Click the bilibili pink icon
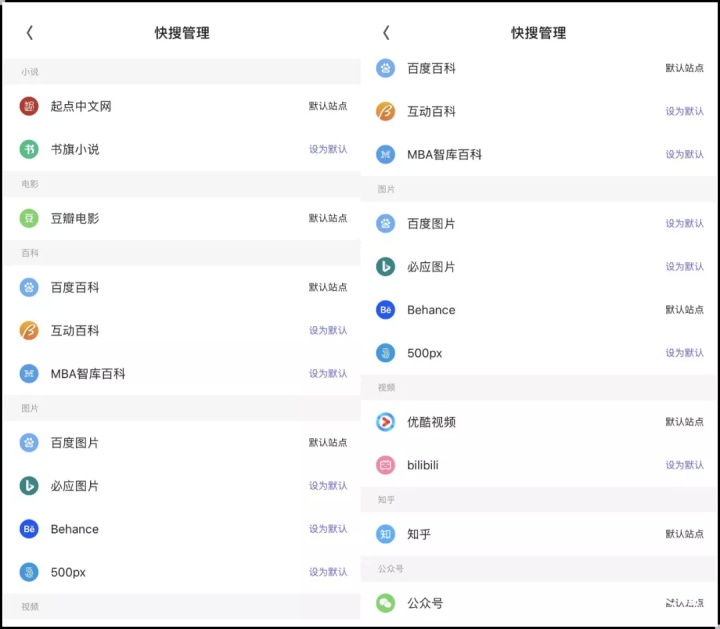This screenshot has width=720, height=629. (x=386, y=465)
